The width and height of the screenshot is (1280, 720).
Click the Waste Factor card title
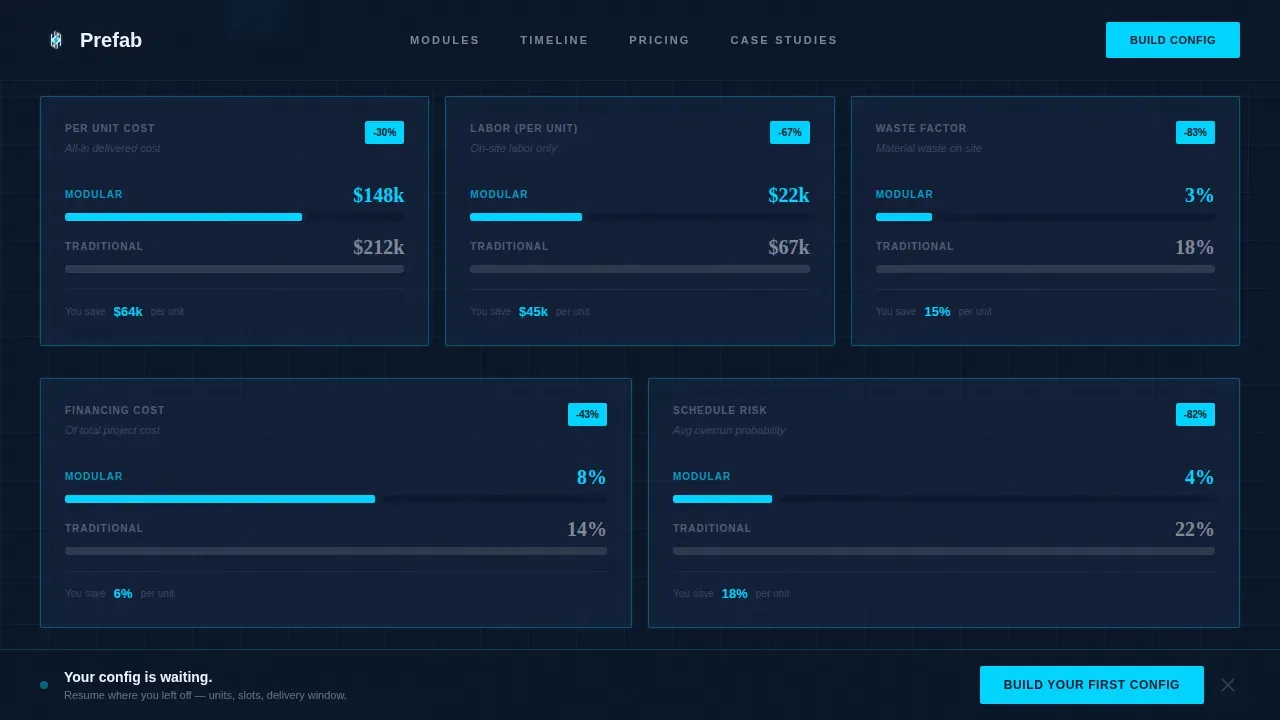coord(921,128)
